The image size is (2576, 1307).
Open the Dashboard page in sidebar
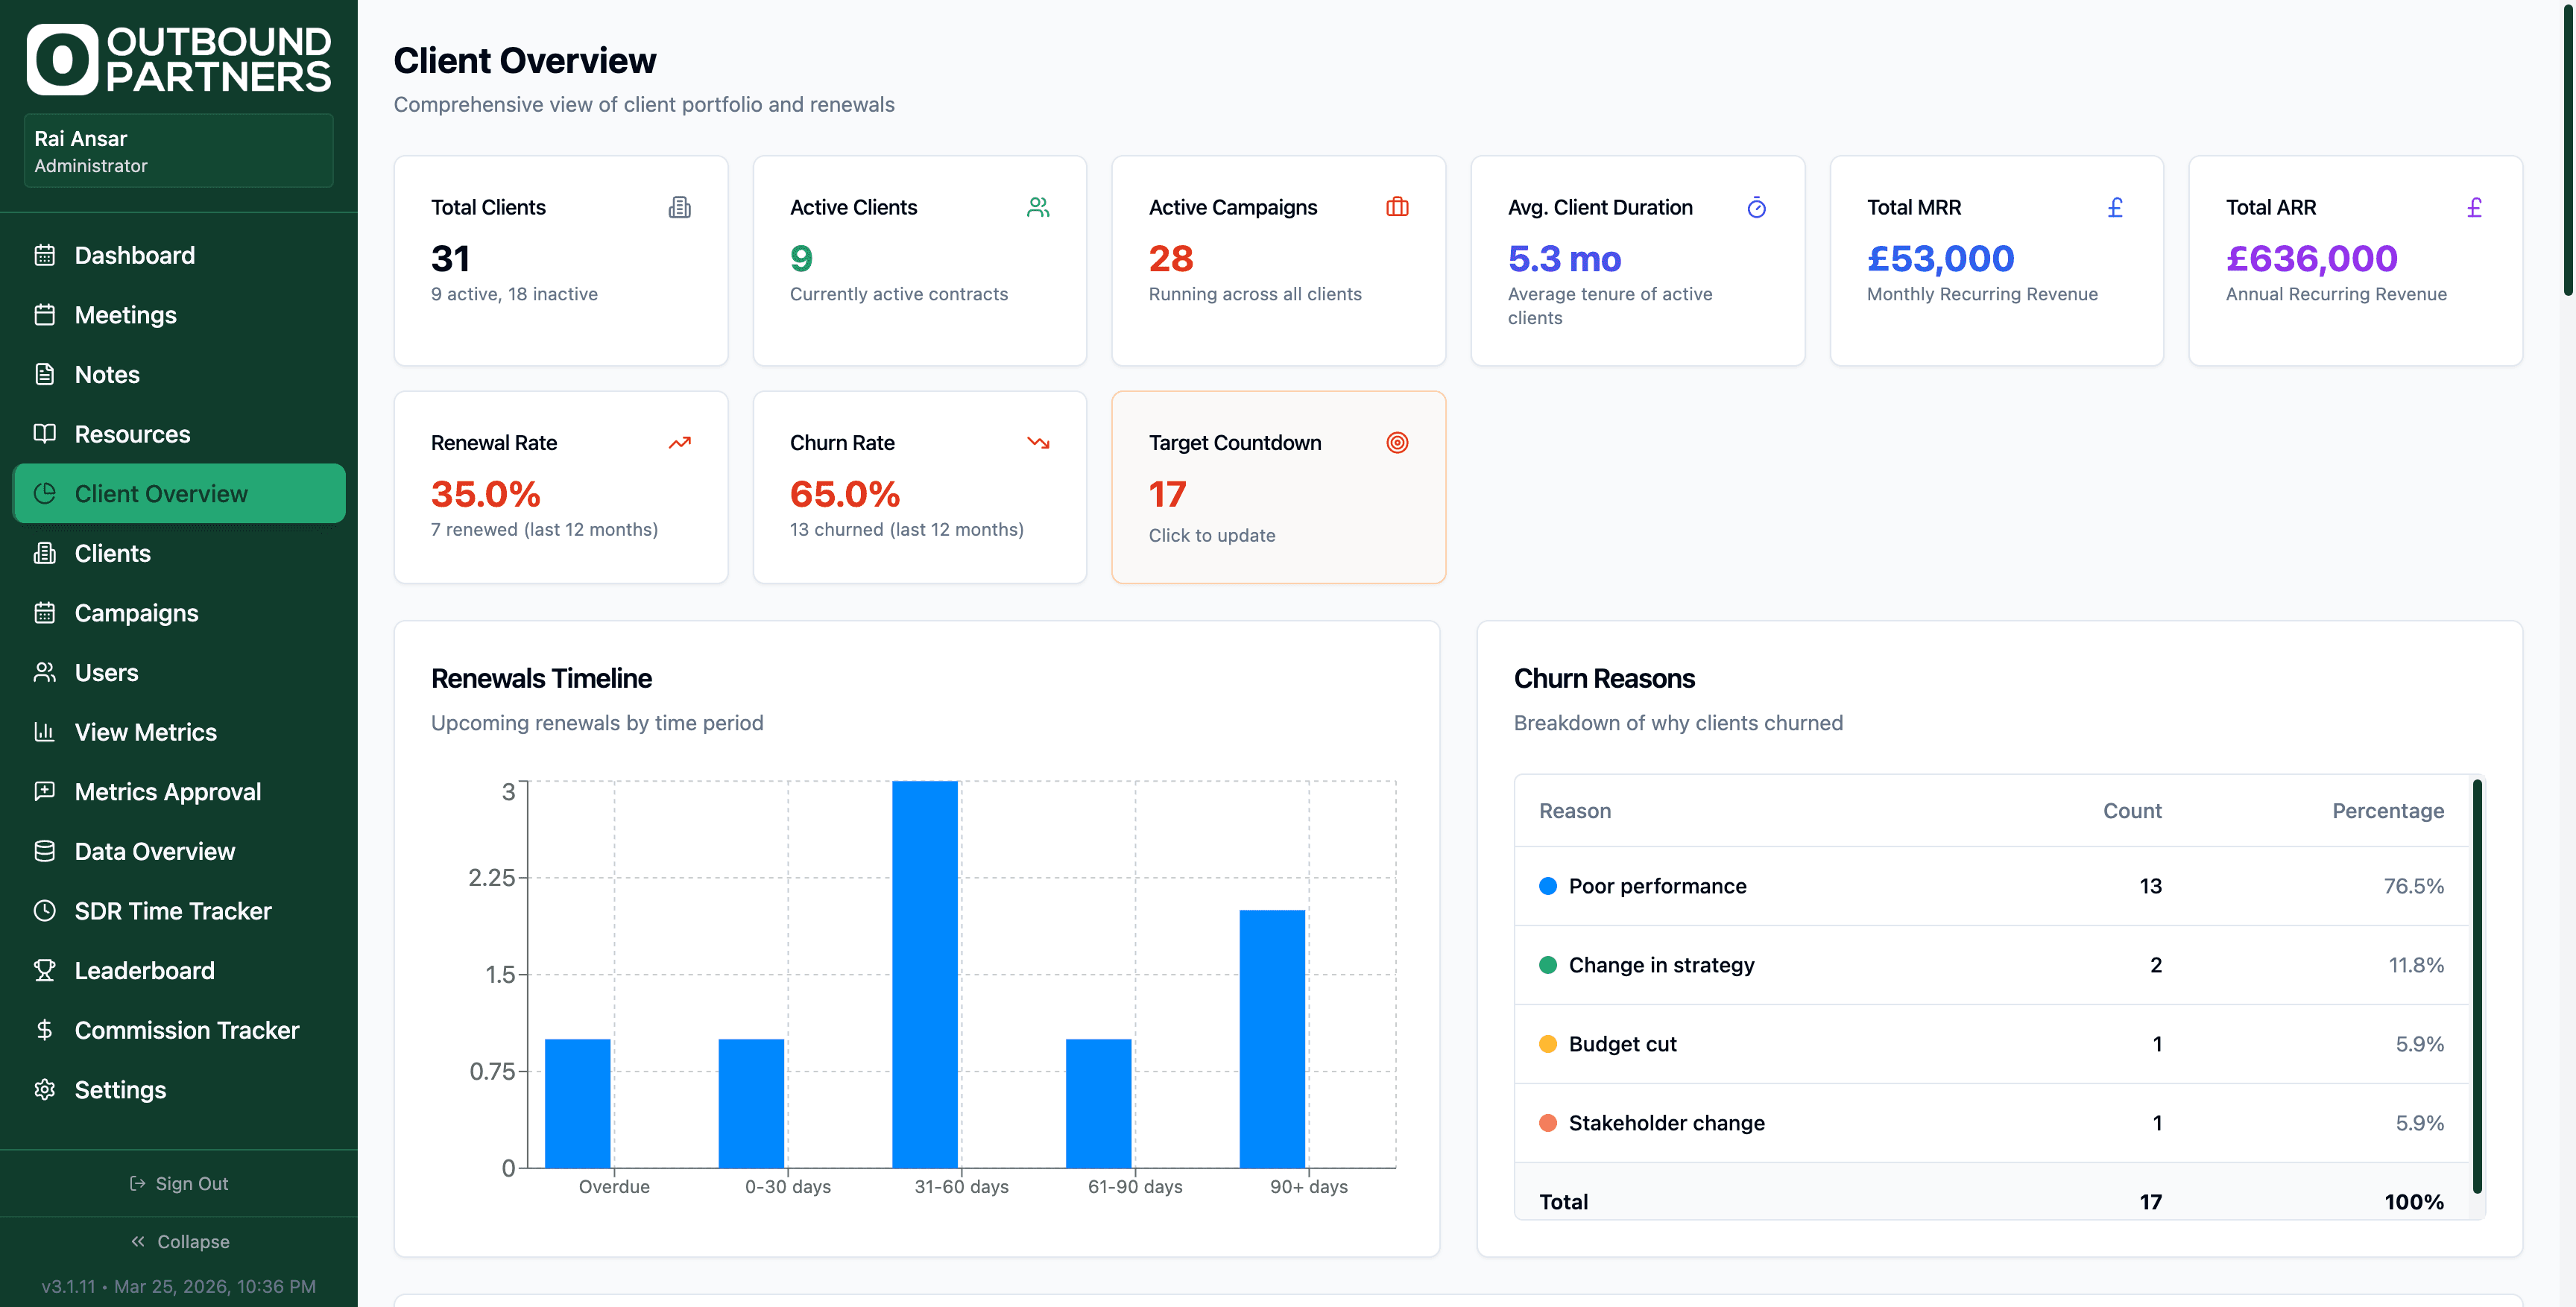[x=134, y=255]
